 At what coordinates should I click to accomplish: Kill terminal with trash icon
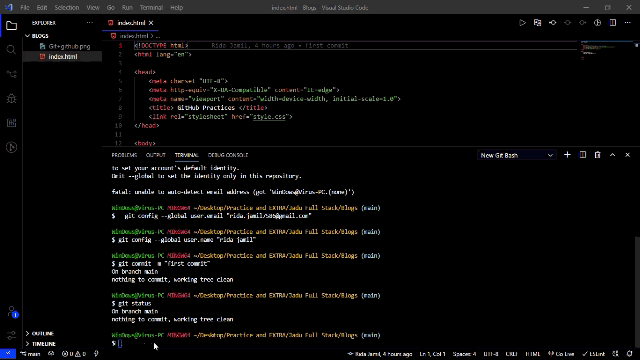598,155
